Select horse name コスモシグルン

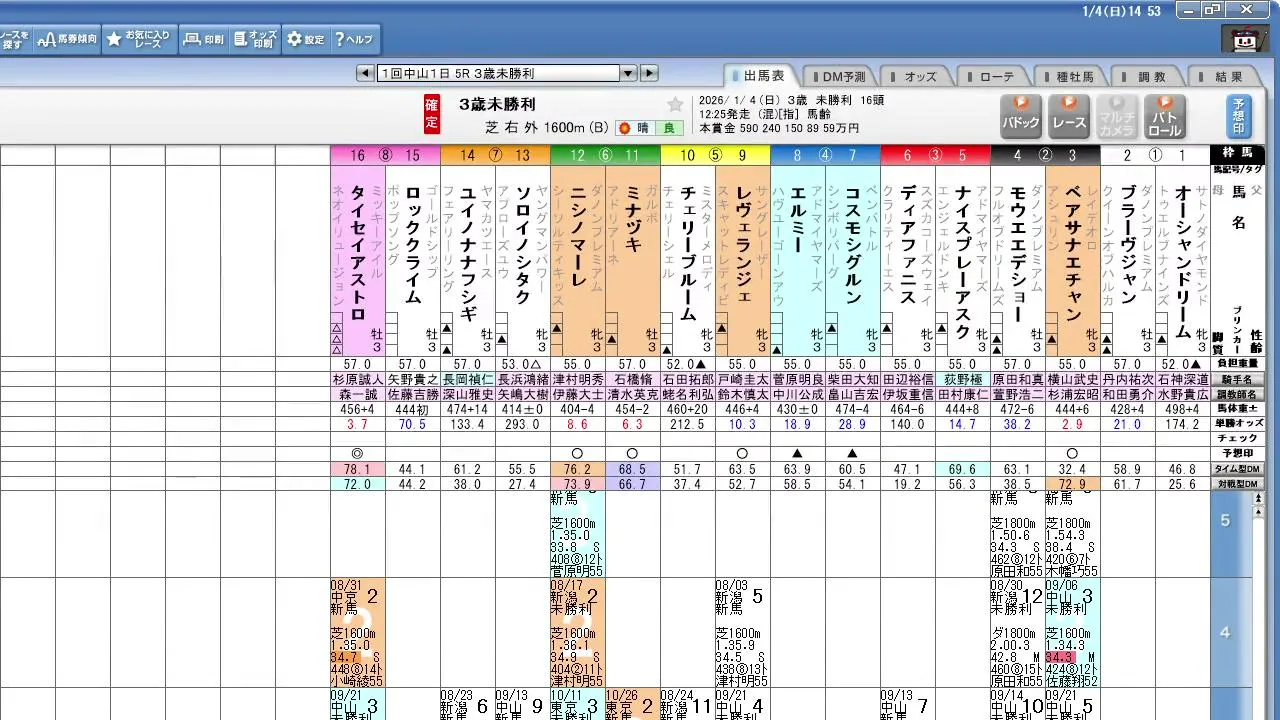click(853, 244)
